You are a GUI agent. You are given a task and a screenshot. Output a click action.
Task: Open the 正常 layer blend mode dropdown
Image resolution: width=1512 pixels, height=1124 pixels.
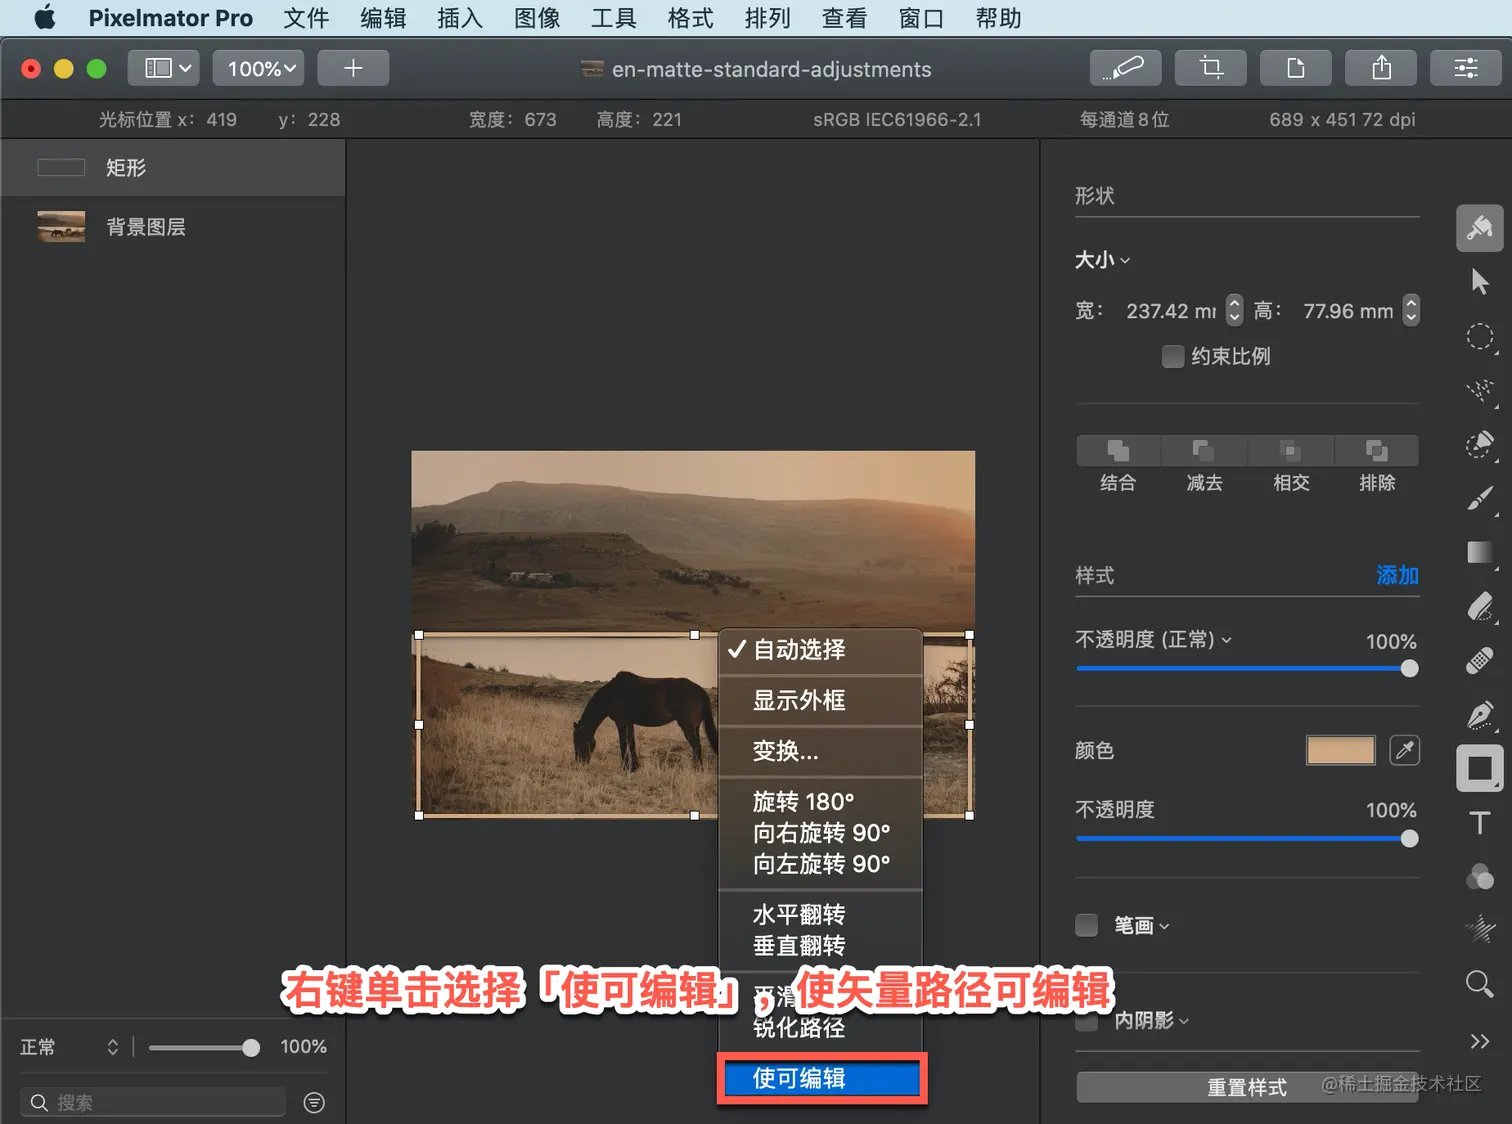pyautogui.click(x=69, y=1047)
